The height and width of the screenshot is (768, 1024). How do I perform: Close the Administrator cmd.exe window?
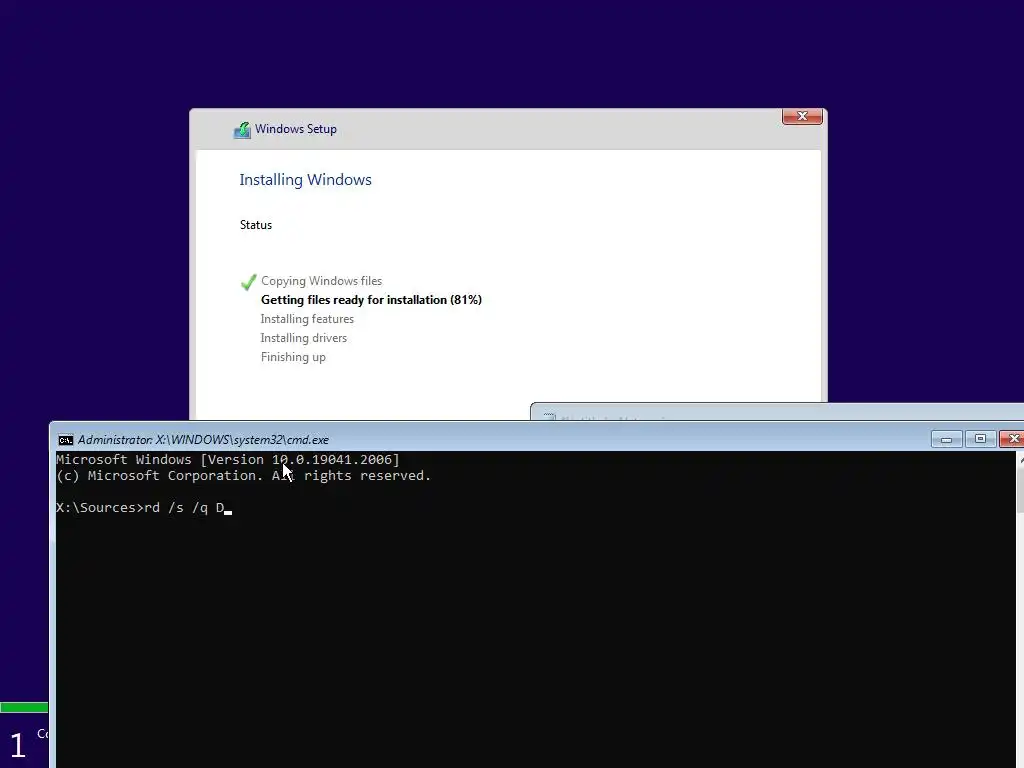click(1012, 439)
